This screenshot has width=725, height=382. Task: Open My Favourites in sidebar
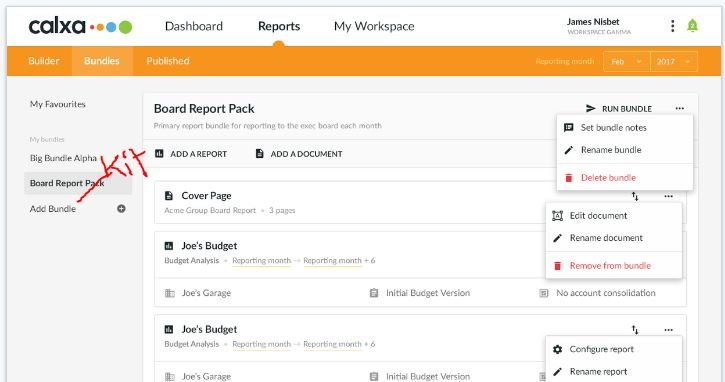click(58, 104)
